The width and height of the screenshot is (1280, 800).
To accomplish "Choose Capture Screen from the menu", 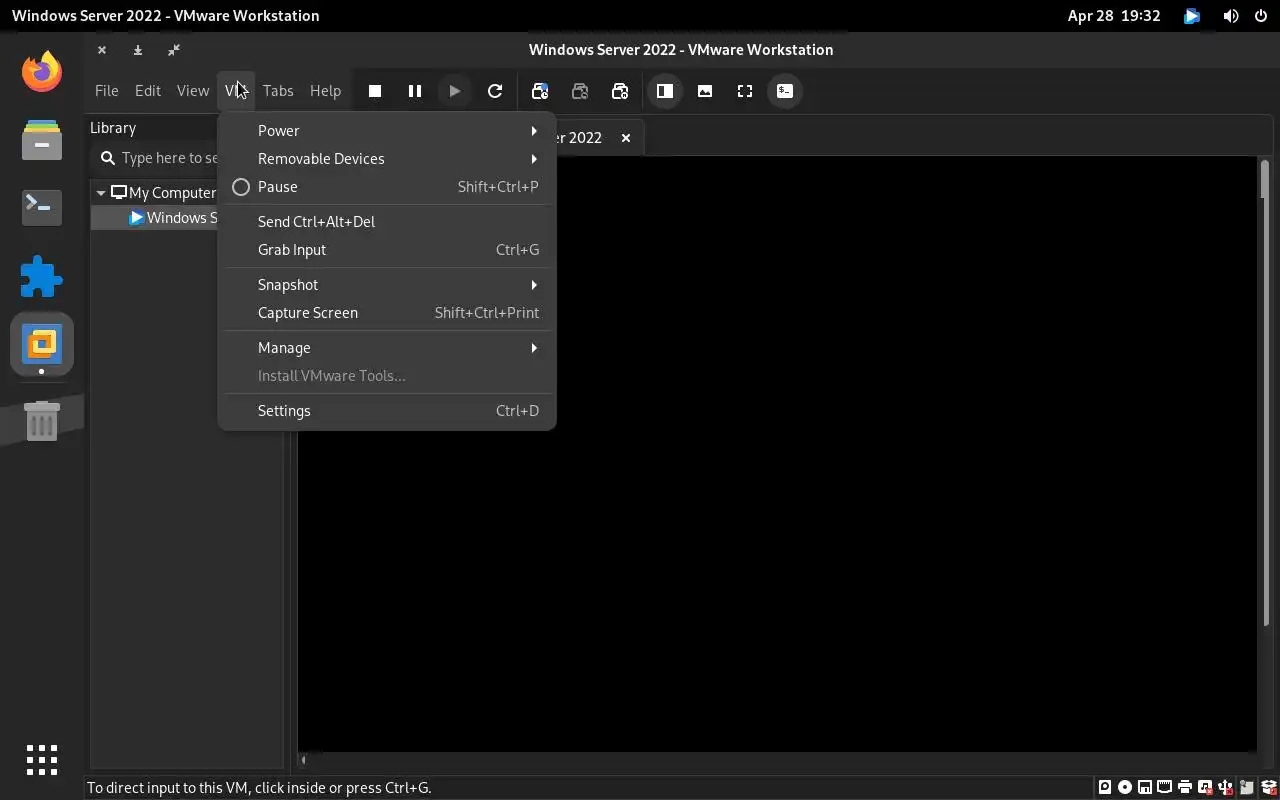I will (x=387, y=313).
